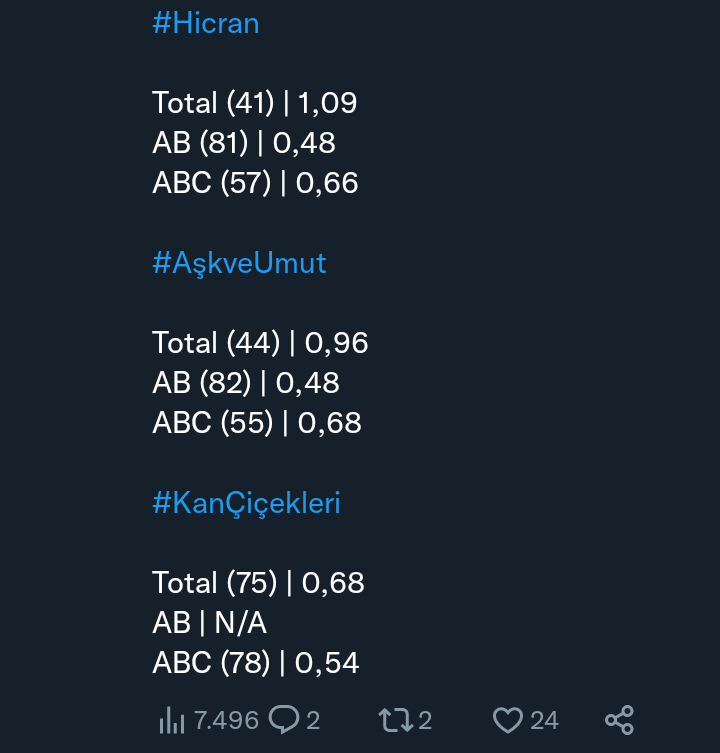Click the 7.496 views number
This screenshot has width=720, height=753.
[x=226, y=720]
